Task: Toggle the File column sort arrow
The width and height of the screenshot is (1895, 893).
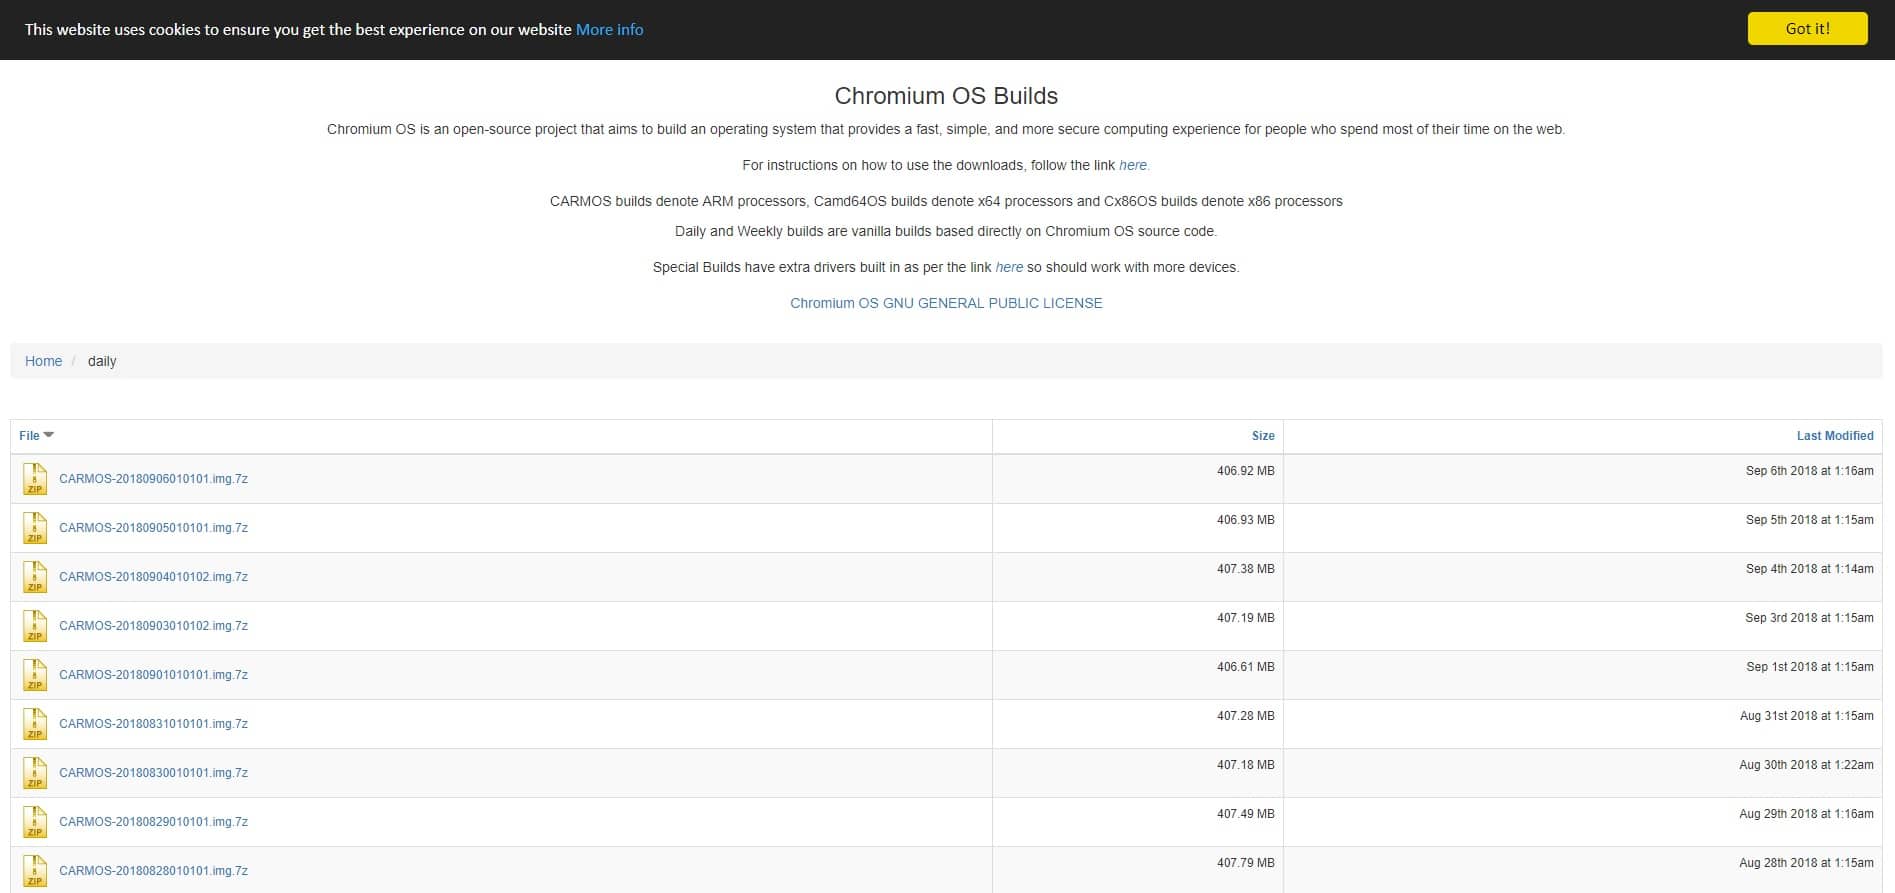Action: (49, 435)
